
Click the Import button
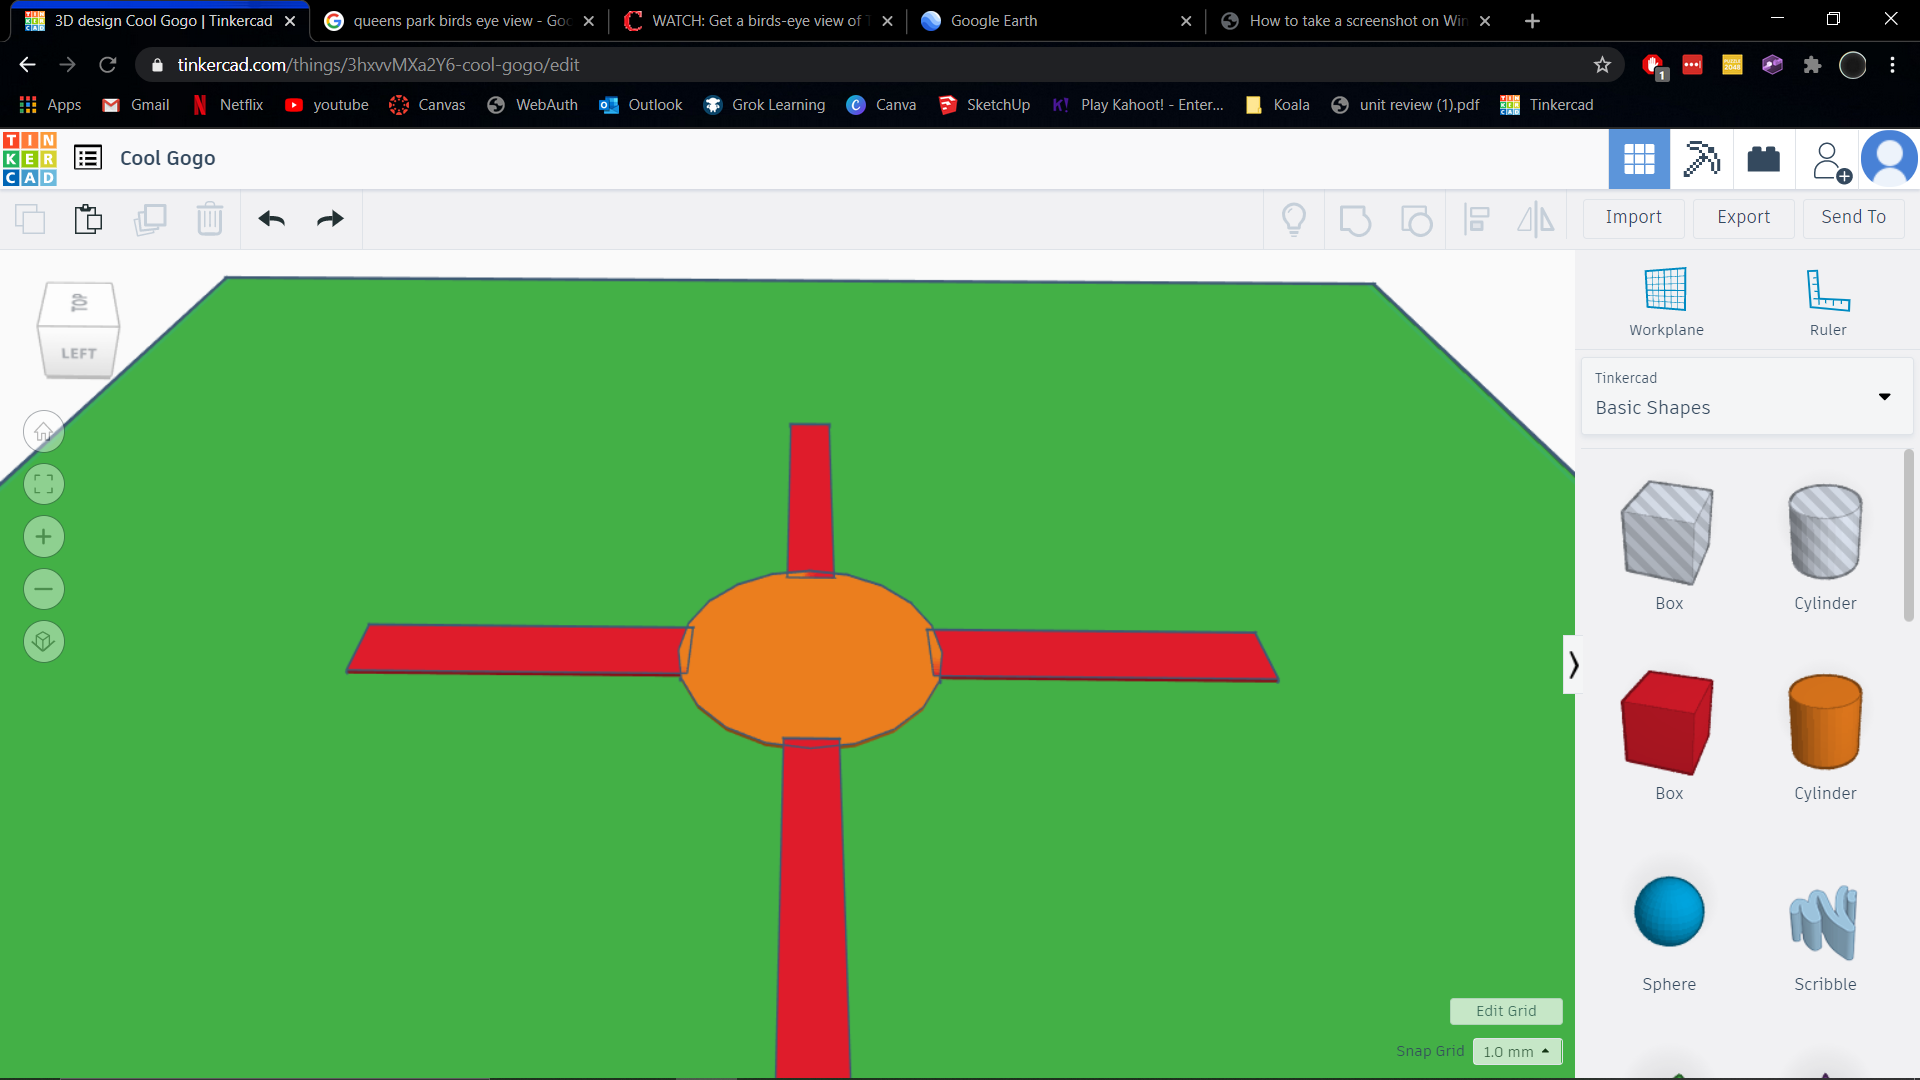coord(1634,217)
